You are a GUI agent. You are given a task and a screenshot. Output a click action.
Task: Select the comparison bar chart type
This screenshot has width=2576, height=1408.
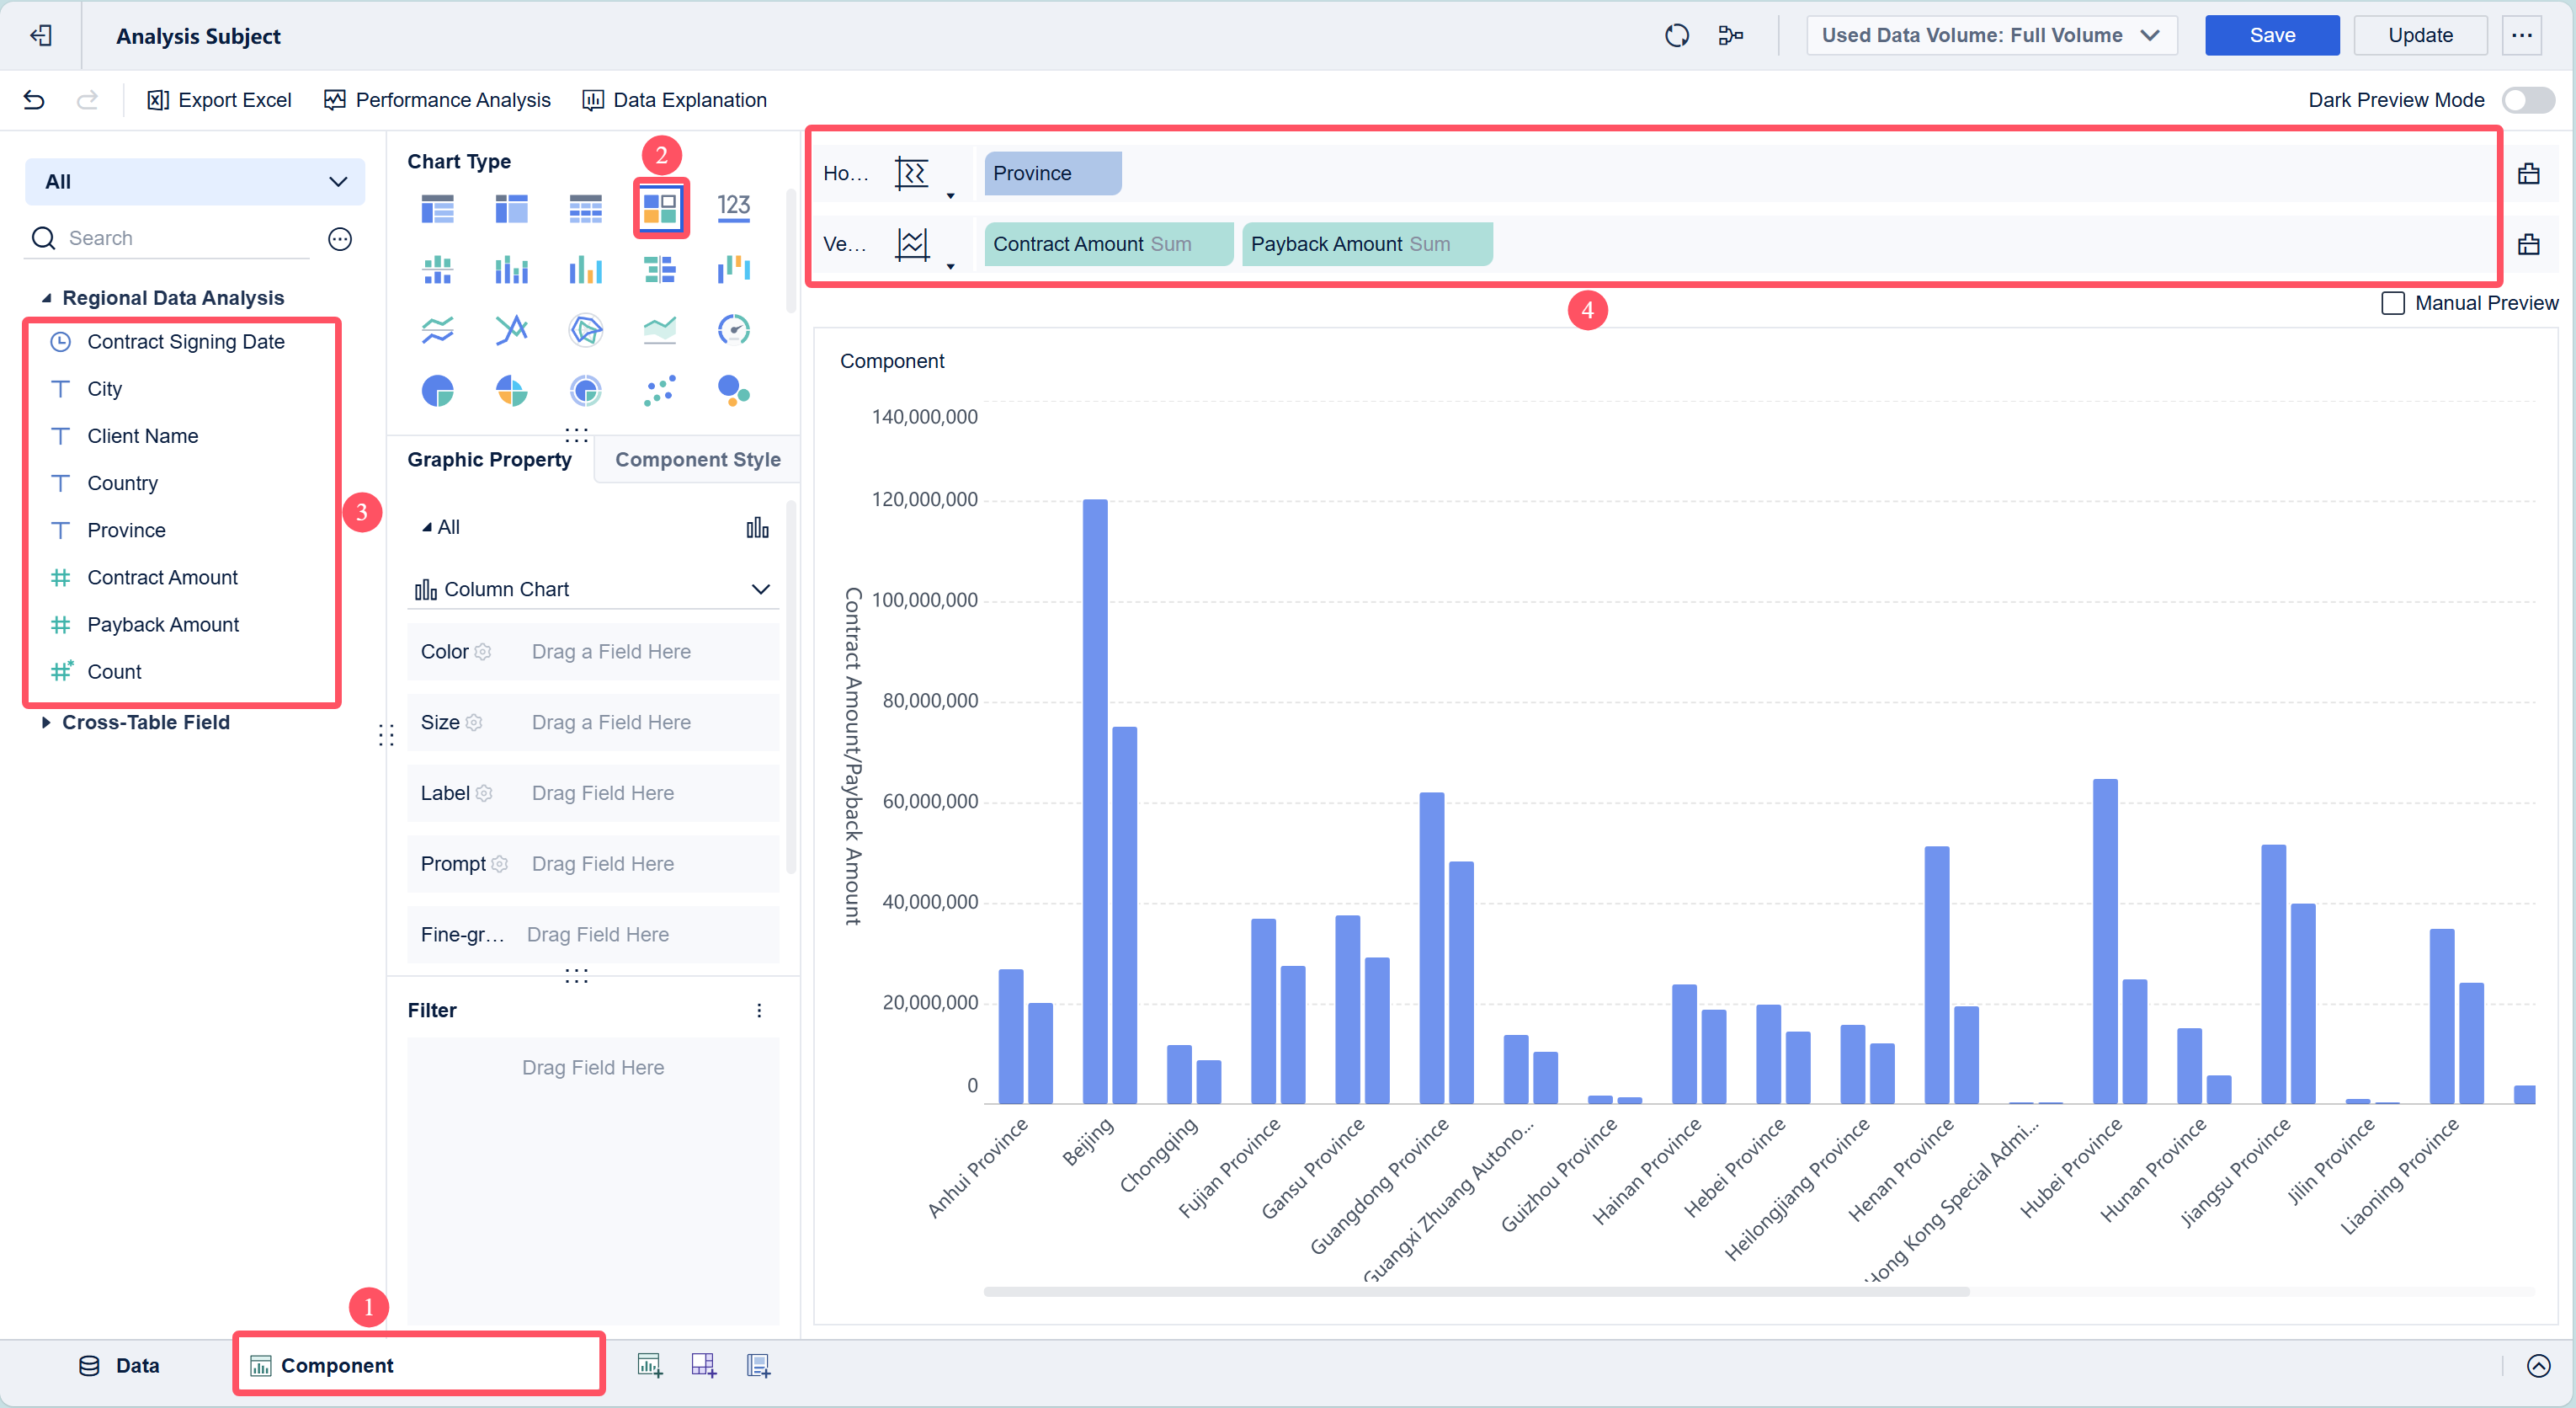(660, 269)
